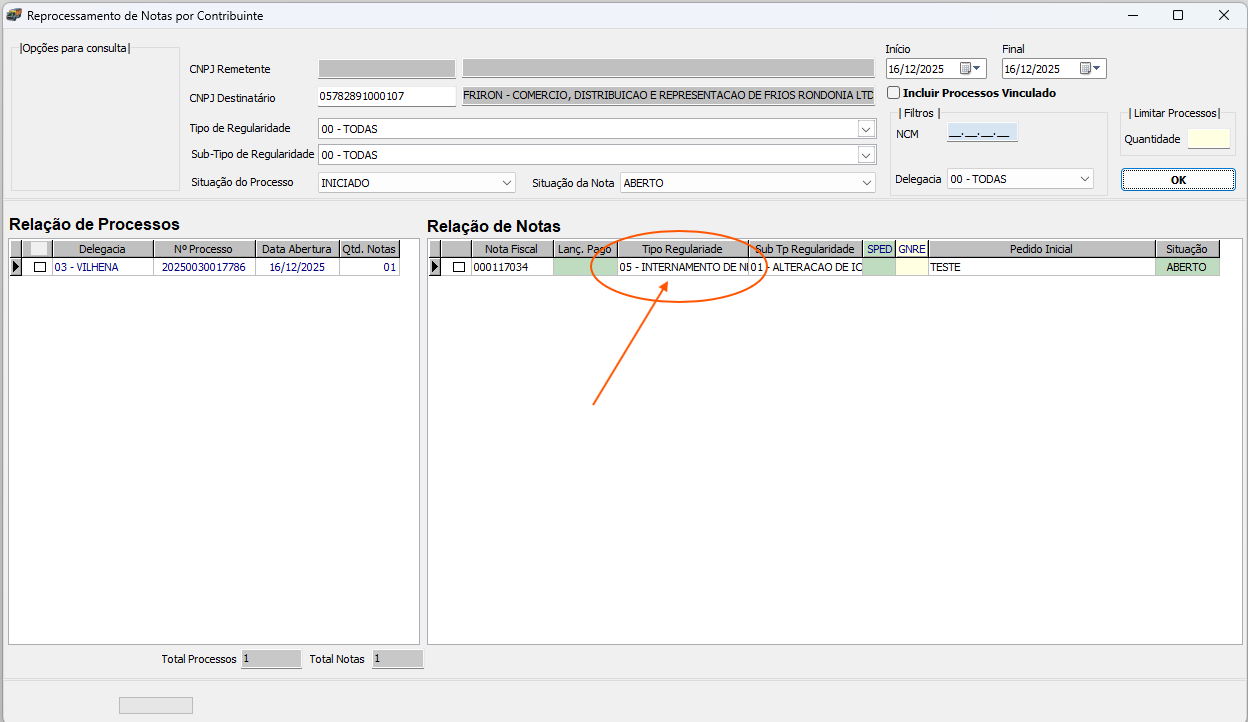Click the yellow GNRE cell in notes row
Image resolution: width=1248 pixels, height=722 pixels.
(x=911, y=267)
